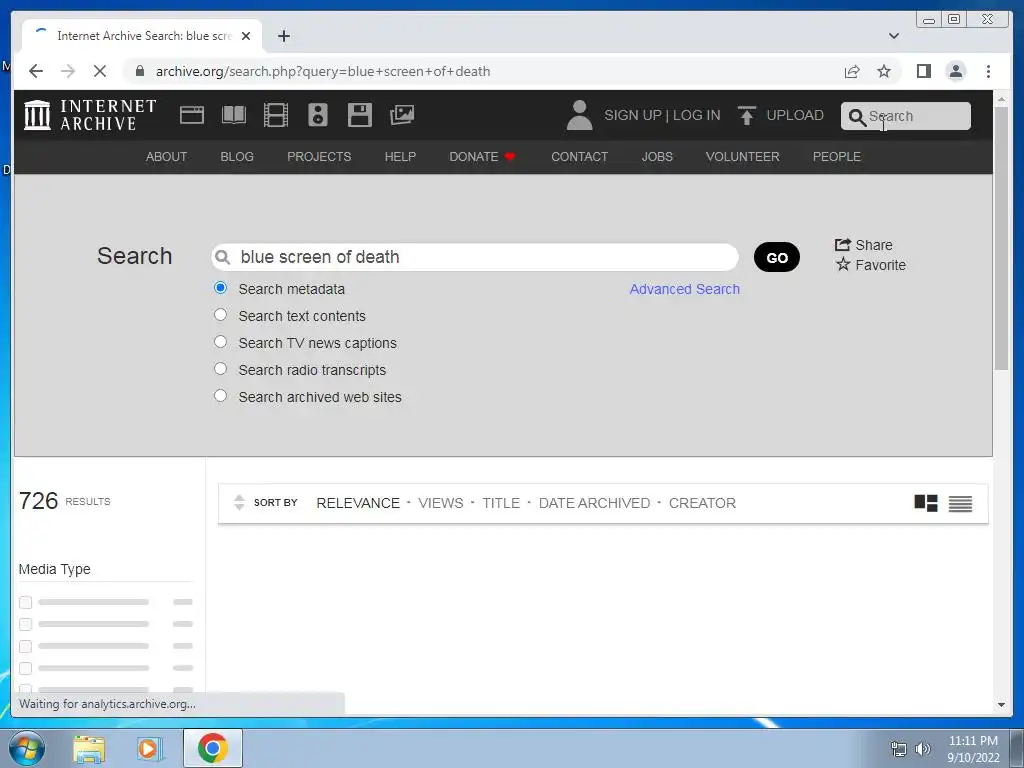Click the magnifier in the top search box
The height and width of the screenshot is (768, 1024).
click(x=856, y=117)
